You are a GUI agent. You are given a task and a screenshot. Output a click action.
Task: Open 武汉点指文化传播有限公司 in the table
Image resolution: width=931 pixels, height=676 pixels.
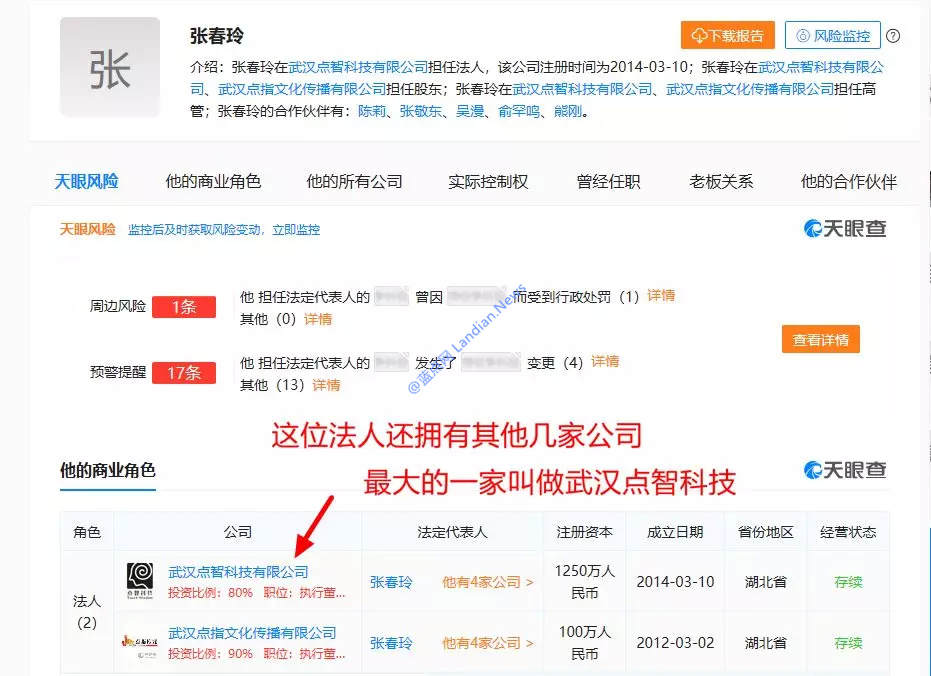[252, 633]
